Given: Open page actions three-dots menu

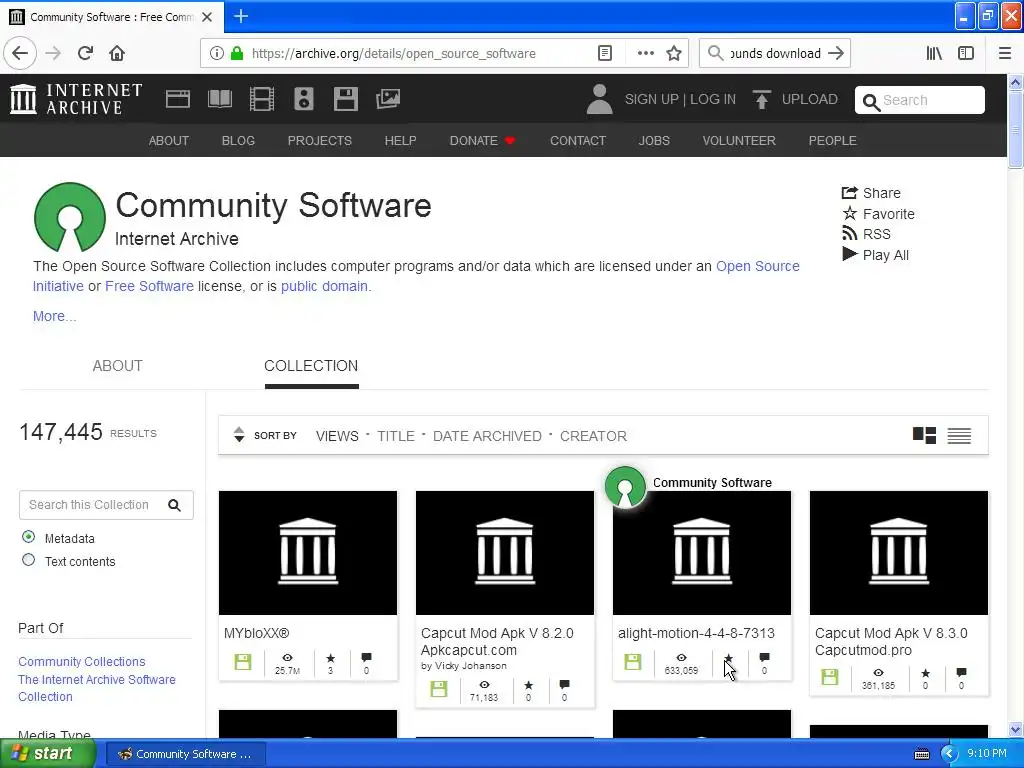Looking at the screenshot, I should pyautogui.click(x=645, y=53).
